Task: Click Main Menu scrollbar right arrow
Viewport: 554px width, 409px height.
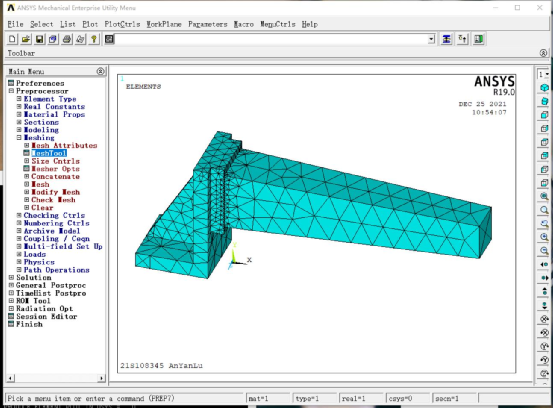Action: pyautogui.click(x=101, y=378)
